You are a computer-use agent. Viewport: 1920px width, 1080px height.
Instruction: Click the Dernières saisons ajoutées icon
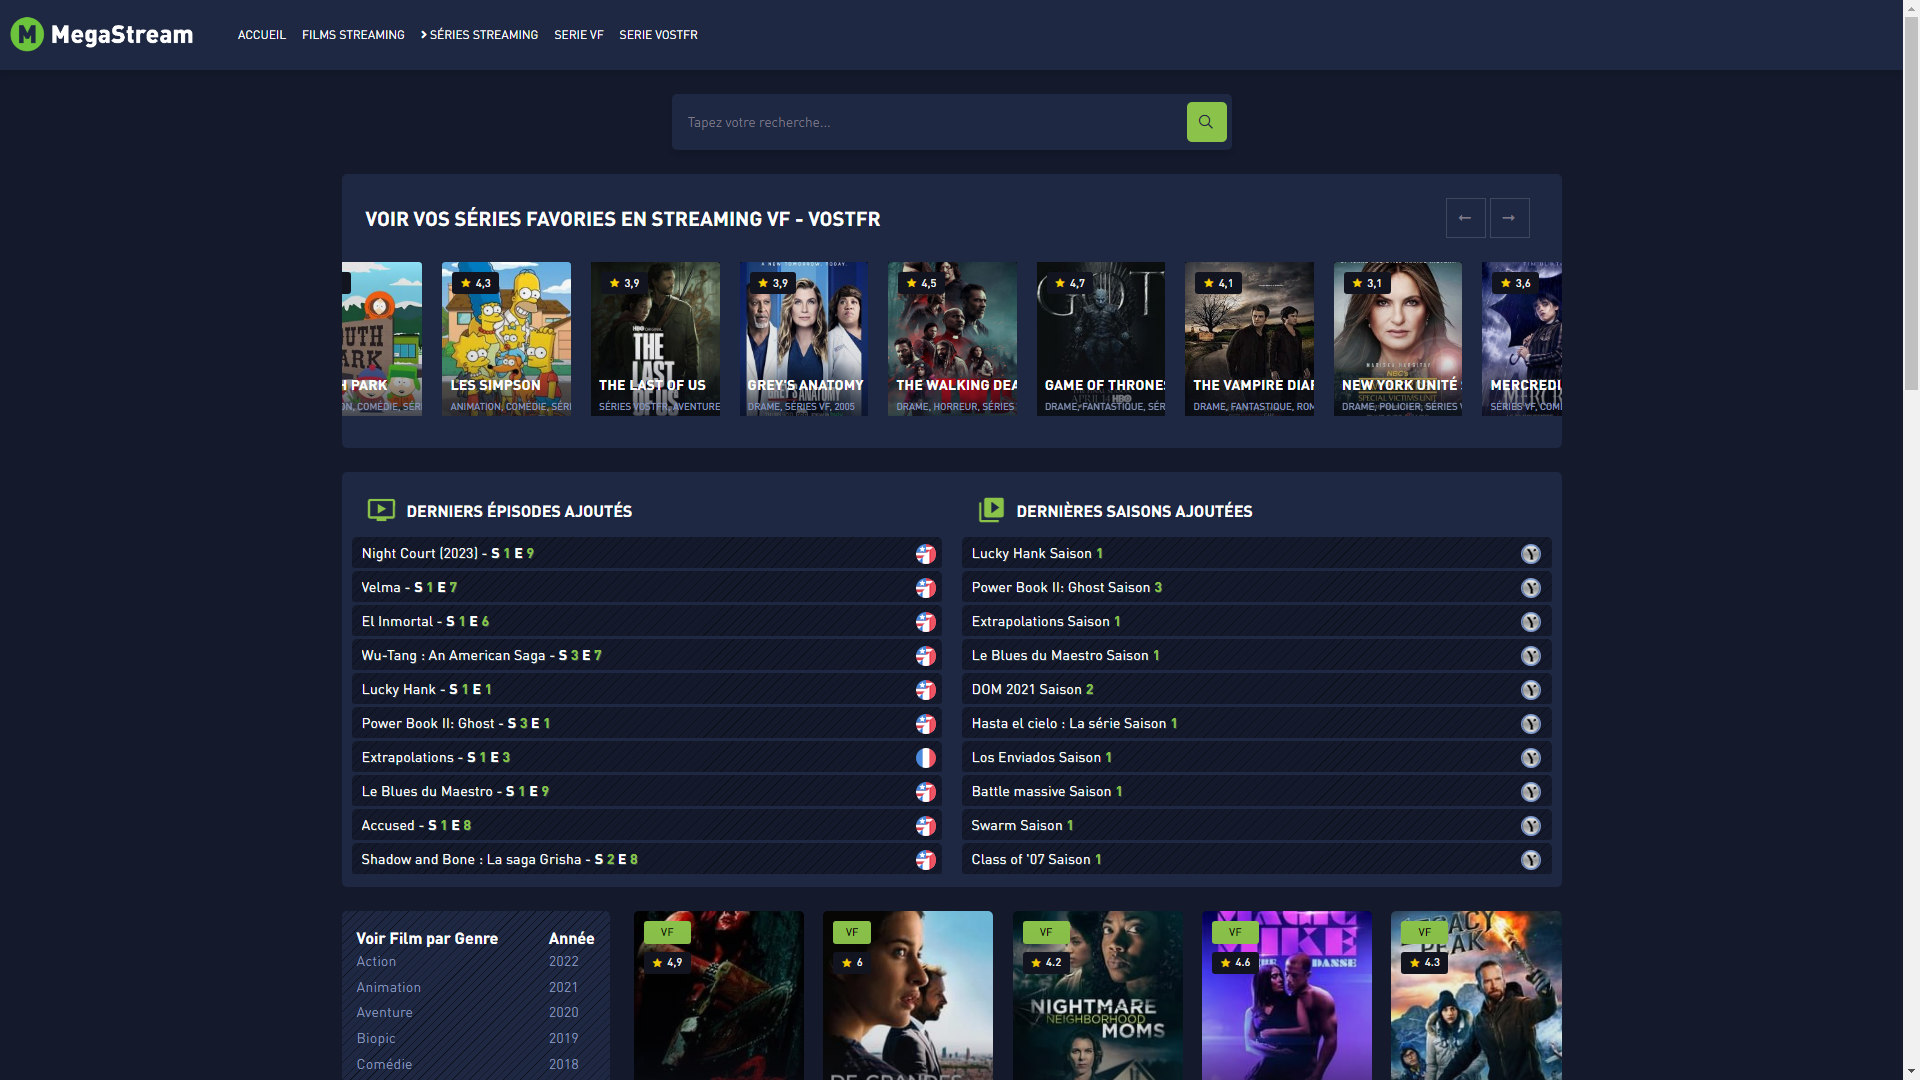pyautogui.click(x=991, y=510)
